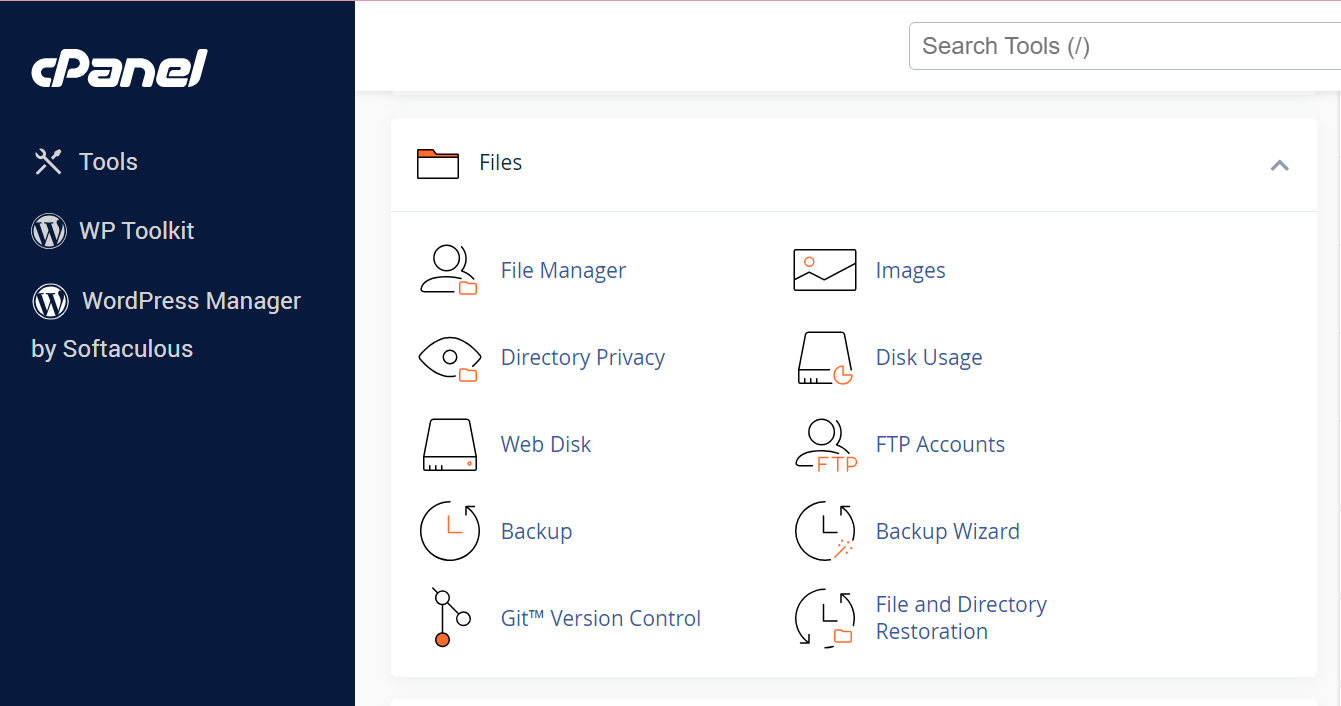Open the Backup link
The height and width of the screenshot is (706, 1341).
(536, 531)
